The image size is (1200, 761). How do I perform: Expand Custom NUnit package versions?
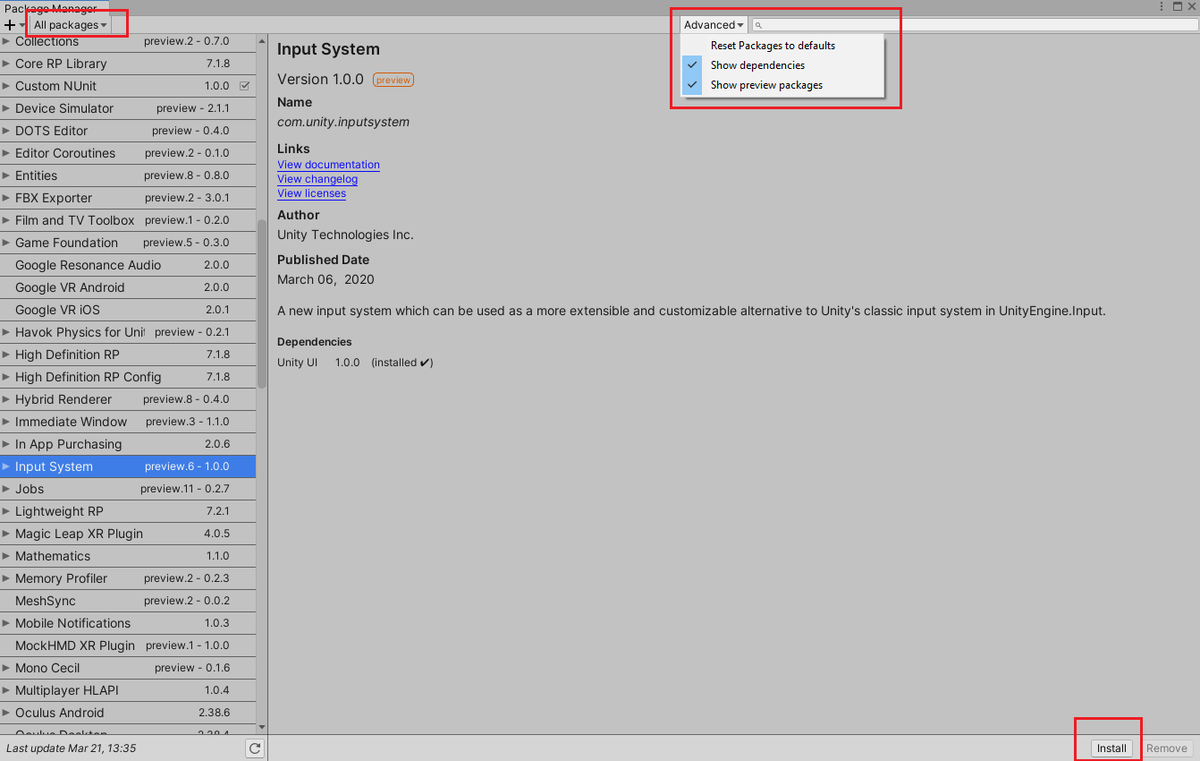pos(6,86)
